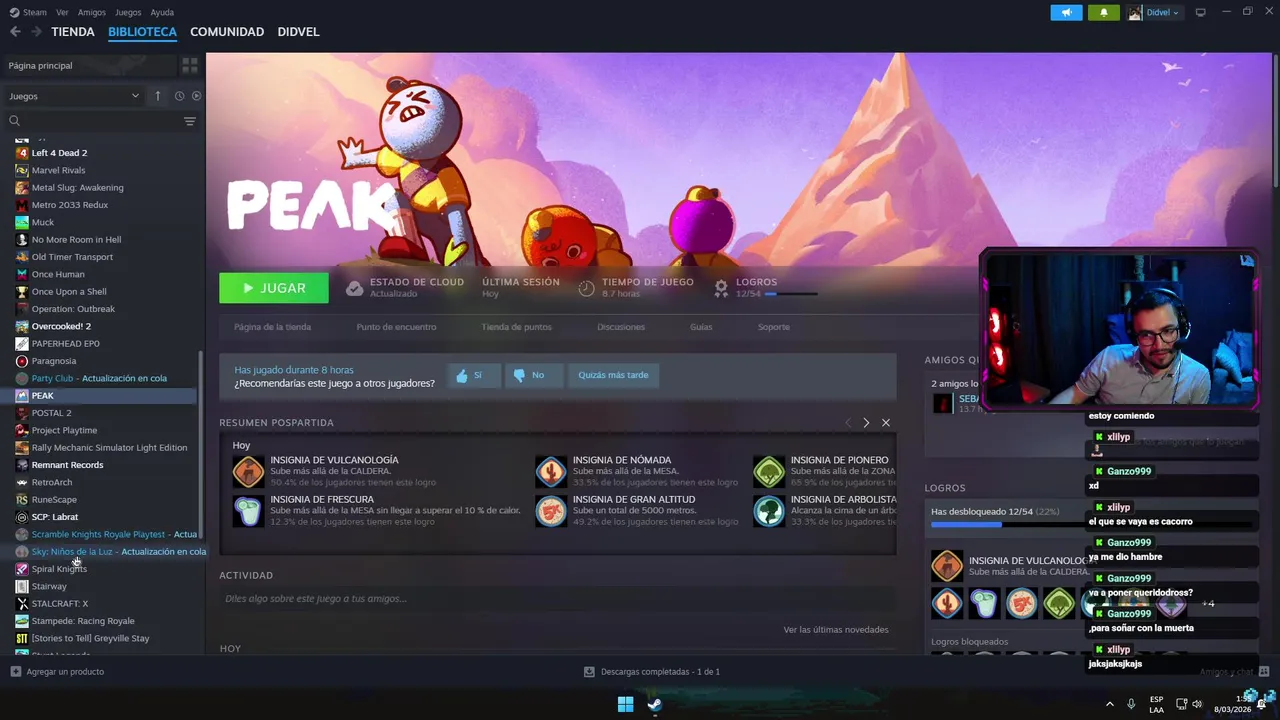Image resolution: width=1280 pixels, height=720 pixels.
Task: Open the library advanced filters icon
Action: coord(189,121)
